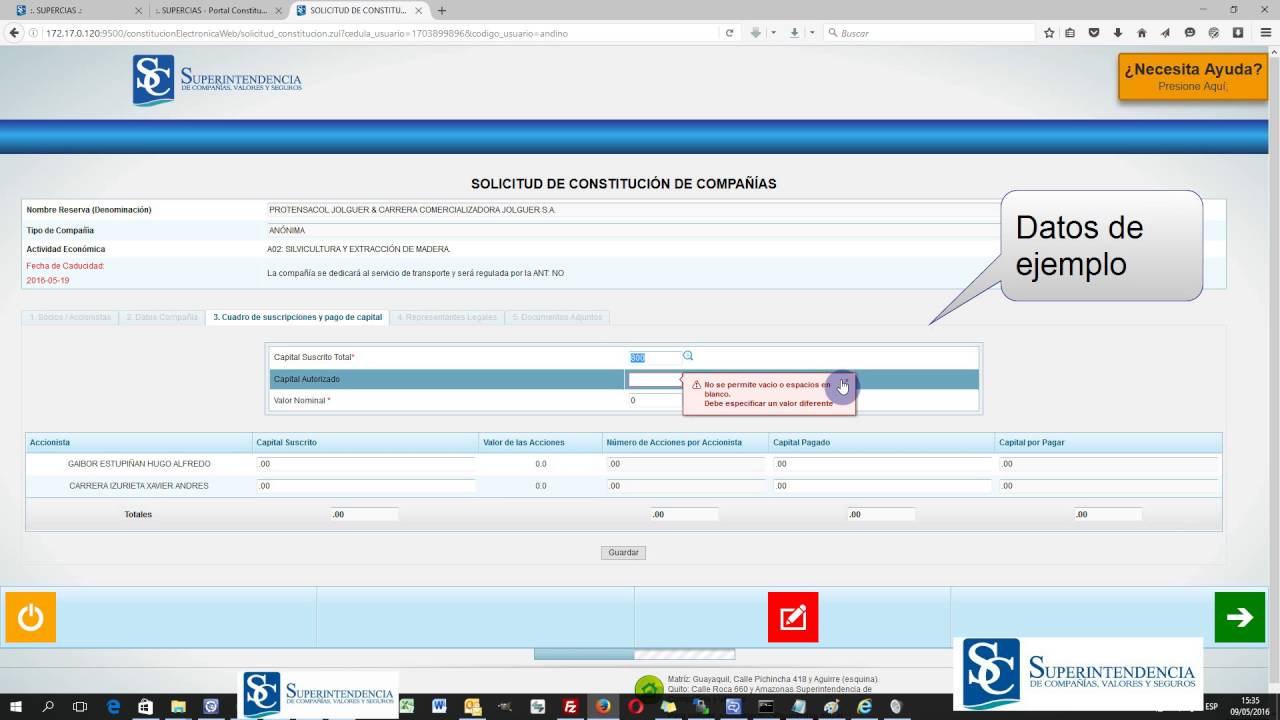The image size is (1280, 720).
Task: Open Opera from the taskbar
Action: [635, 706]
